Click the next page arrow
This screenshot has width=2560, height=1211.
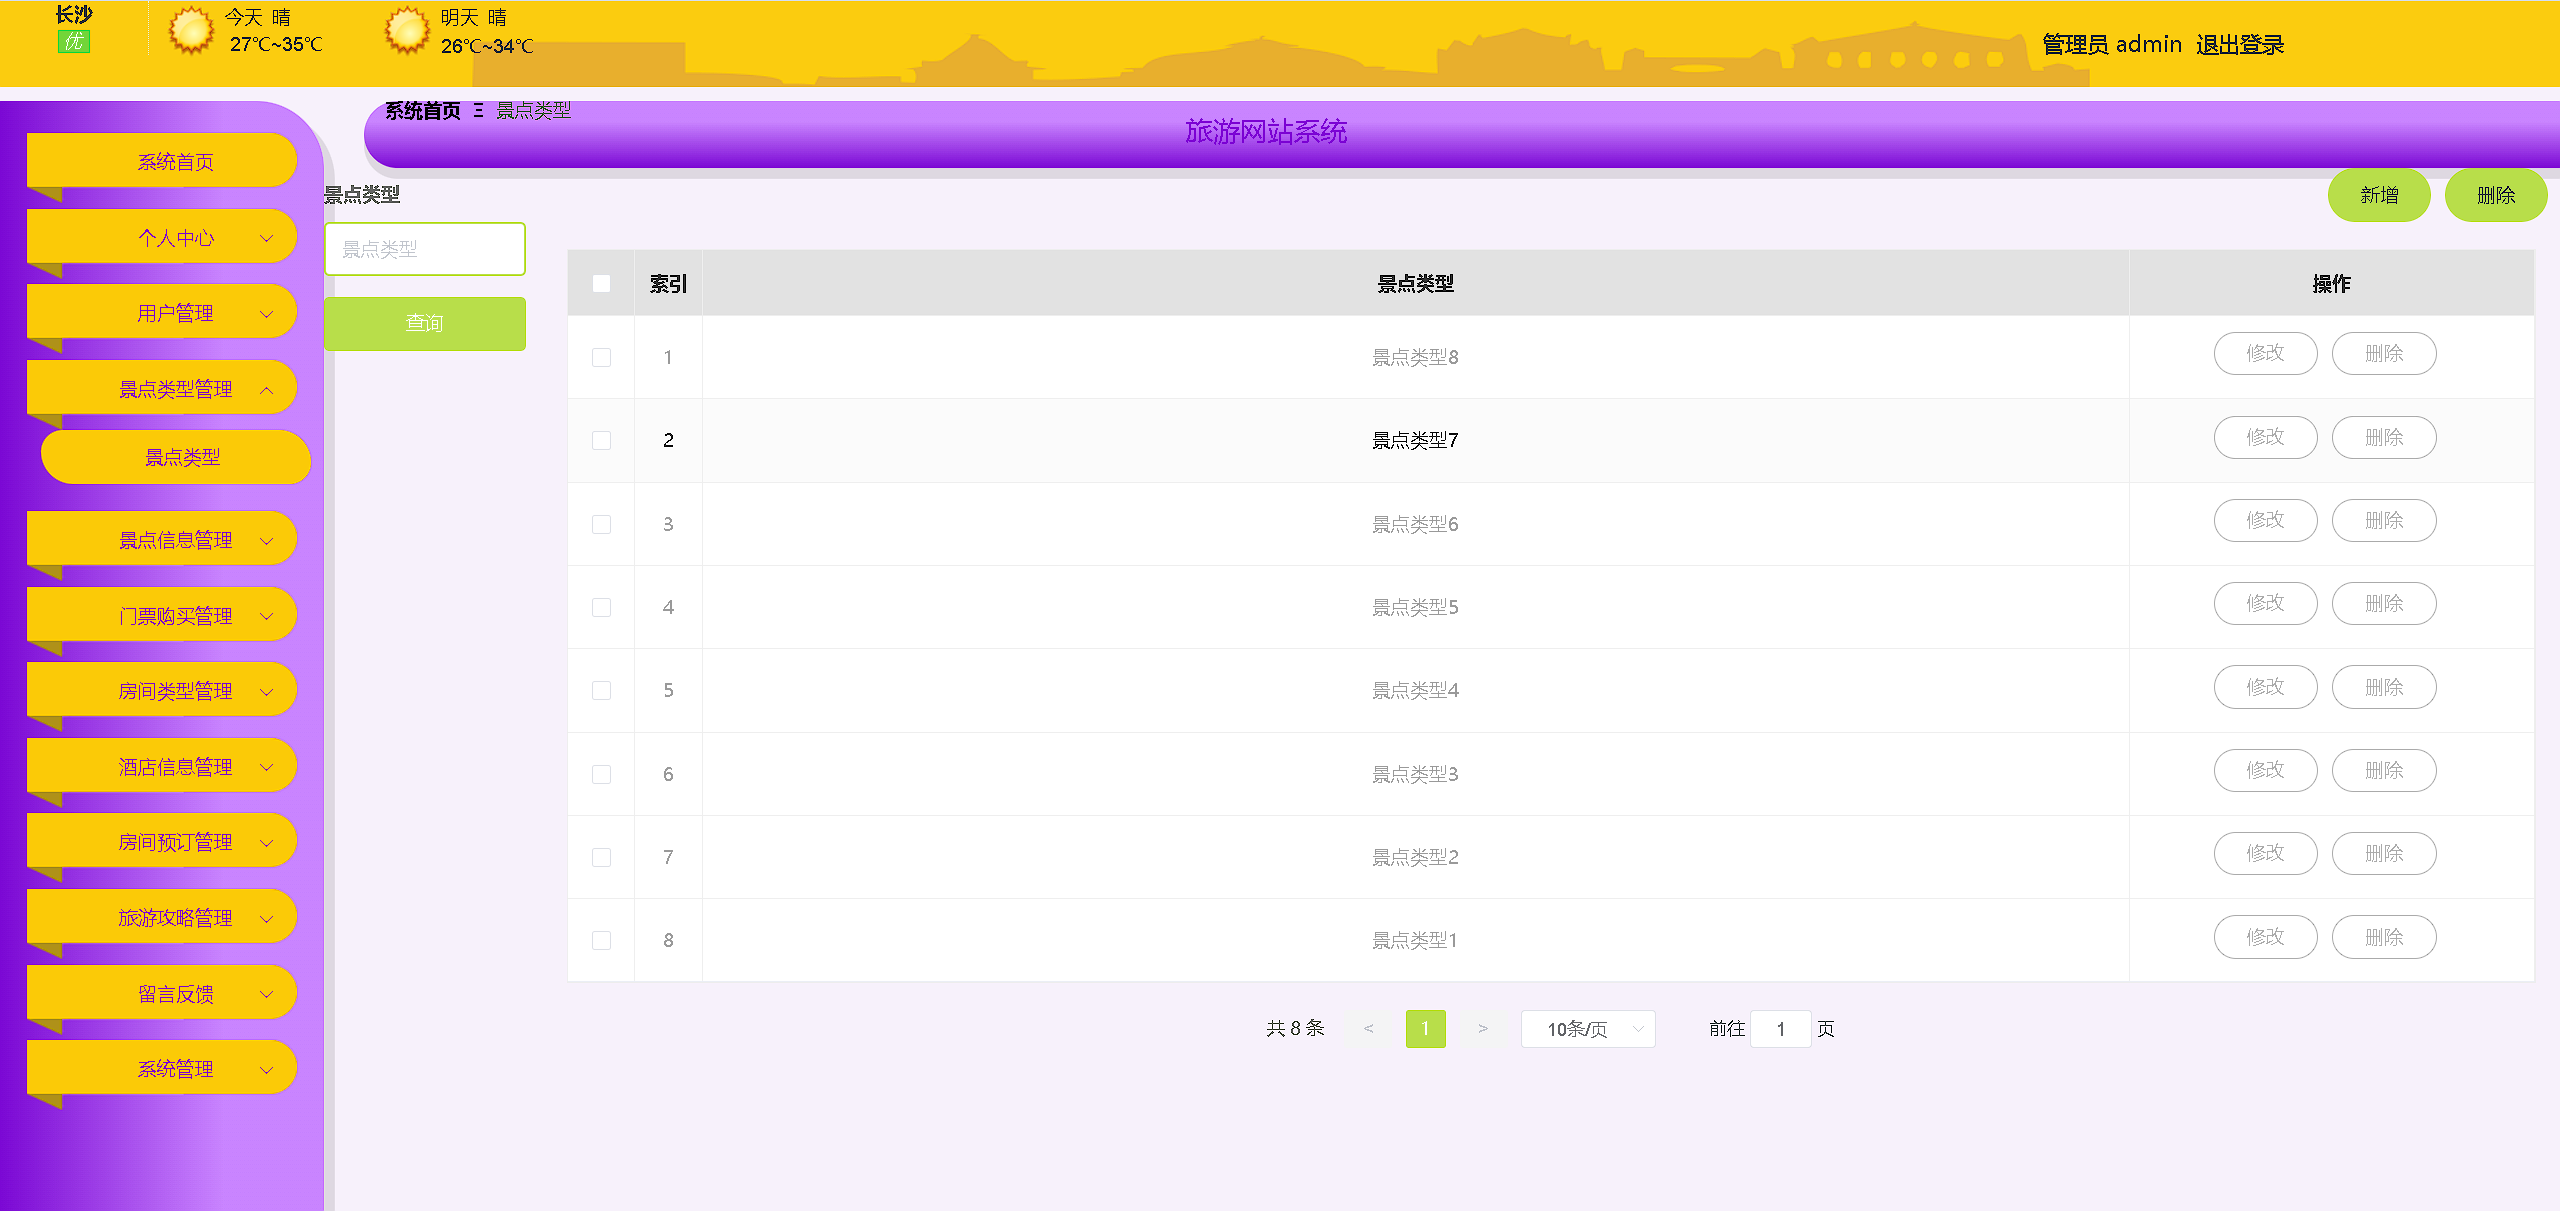[x=1482, y=1029]
